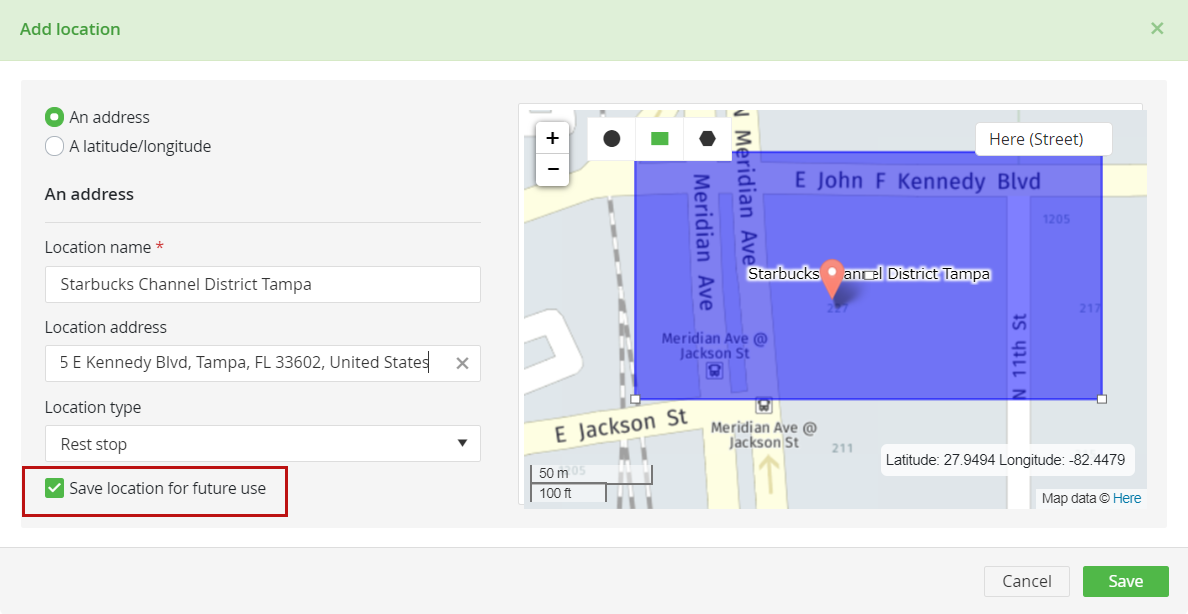The image size is (1188, 614).
Task: Choose the A latitude/longitude radio option
Action: tap(54, 146)
